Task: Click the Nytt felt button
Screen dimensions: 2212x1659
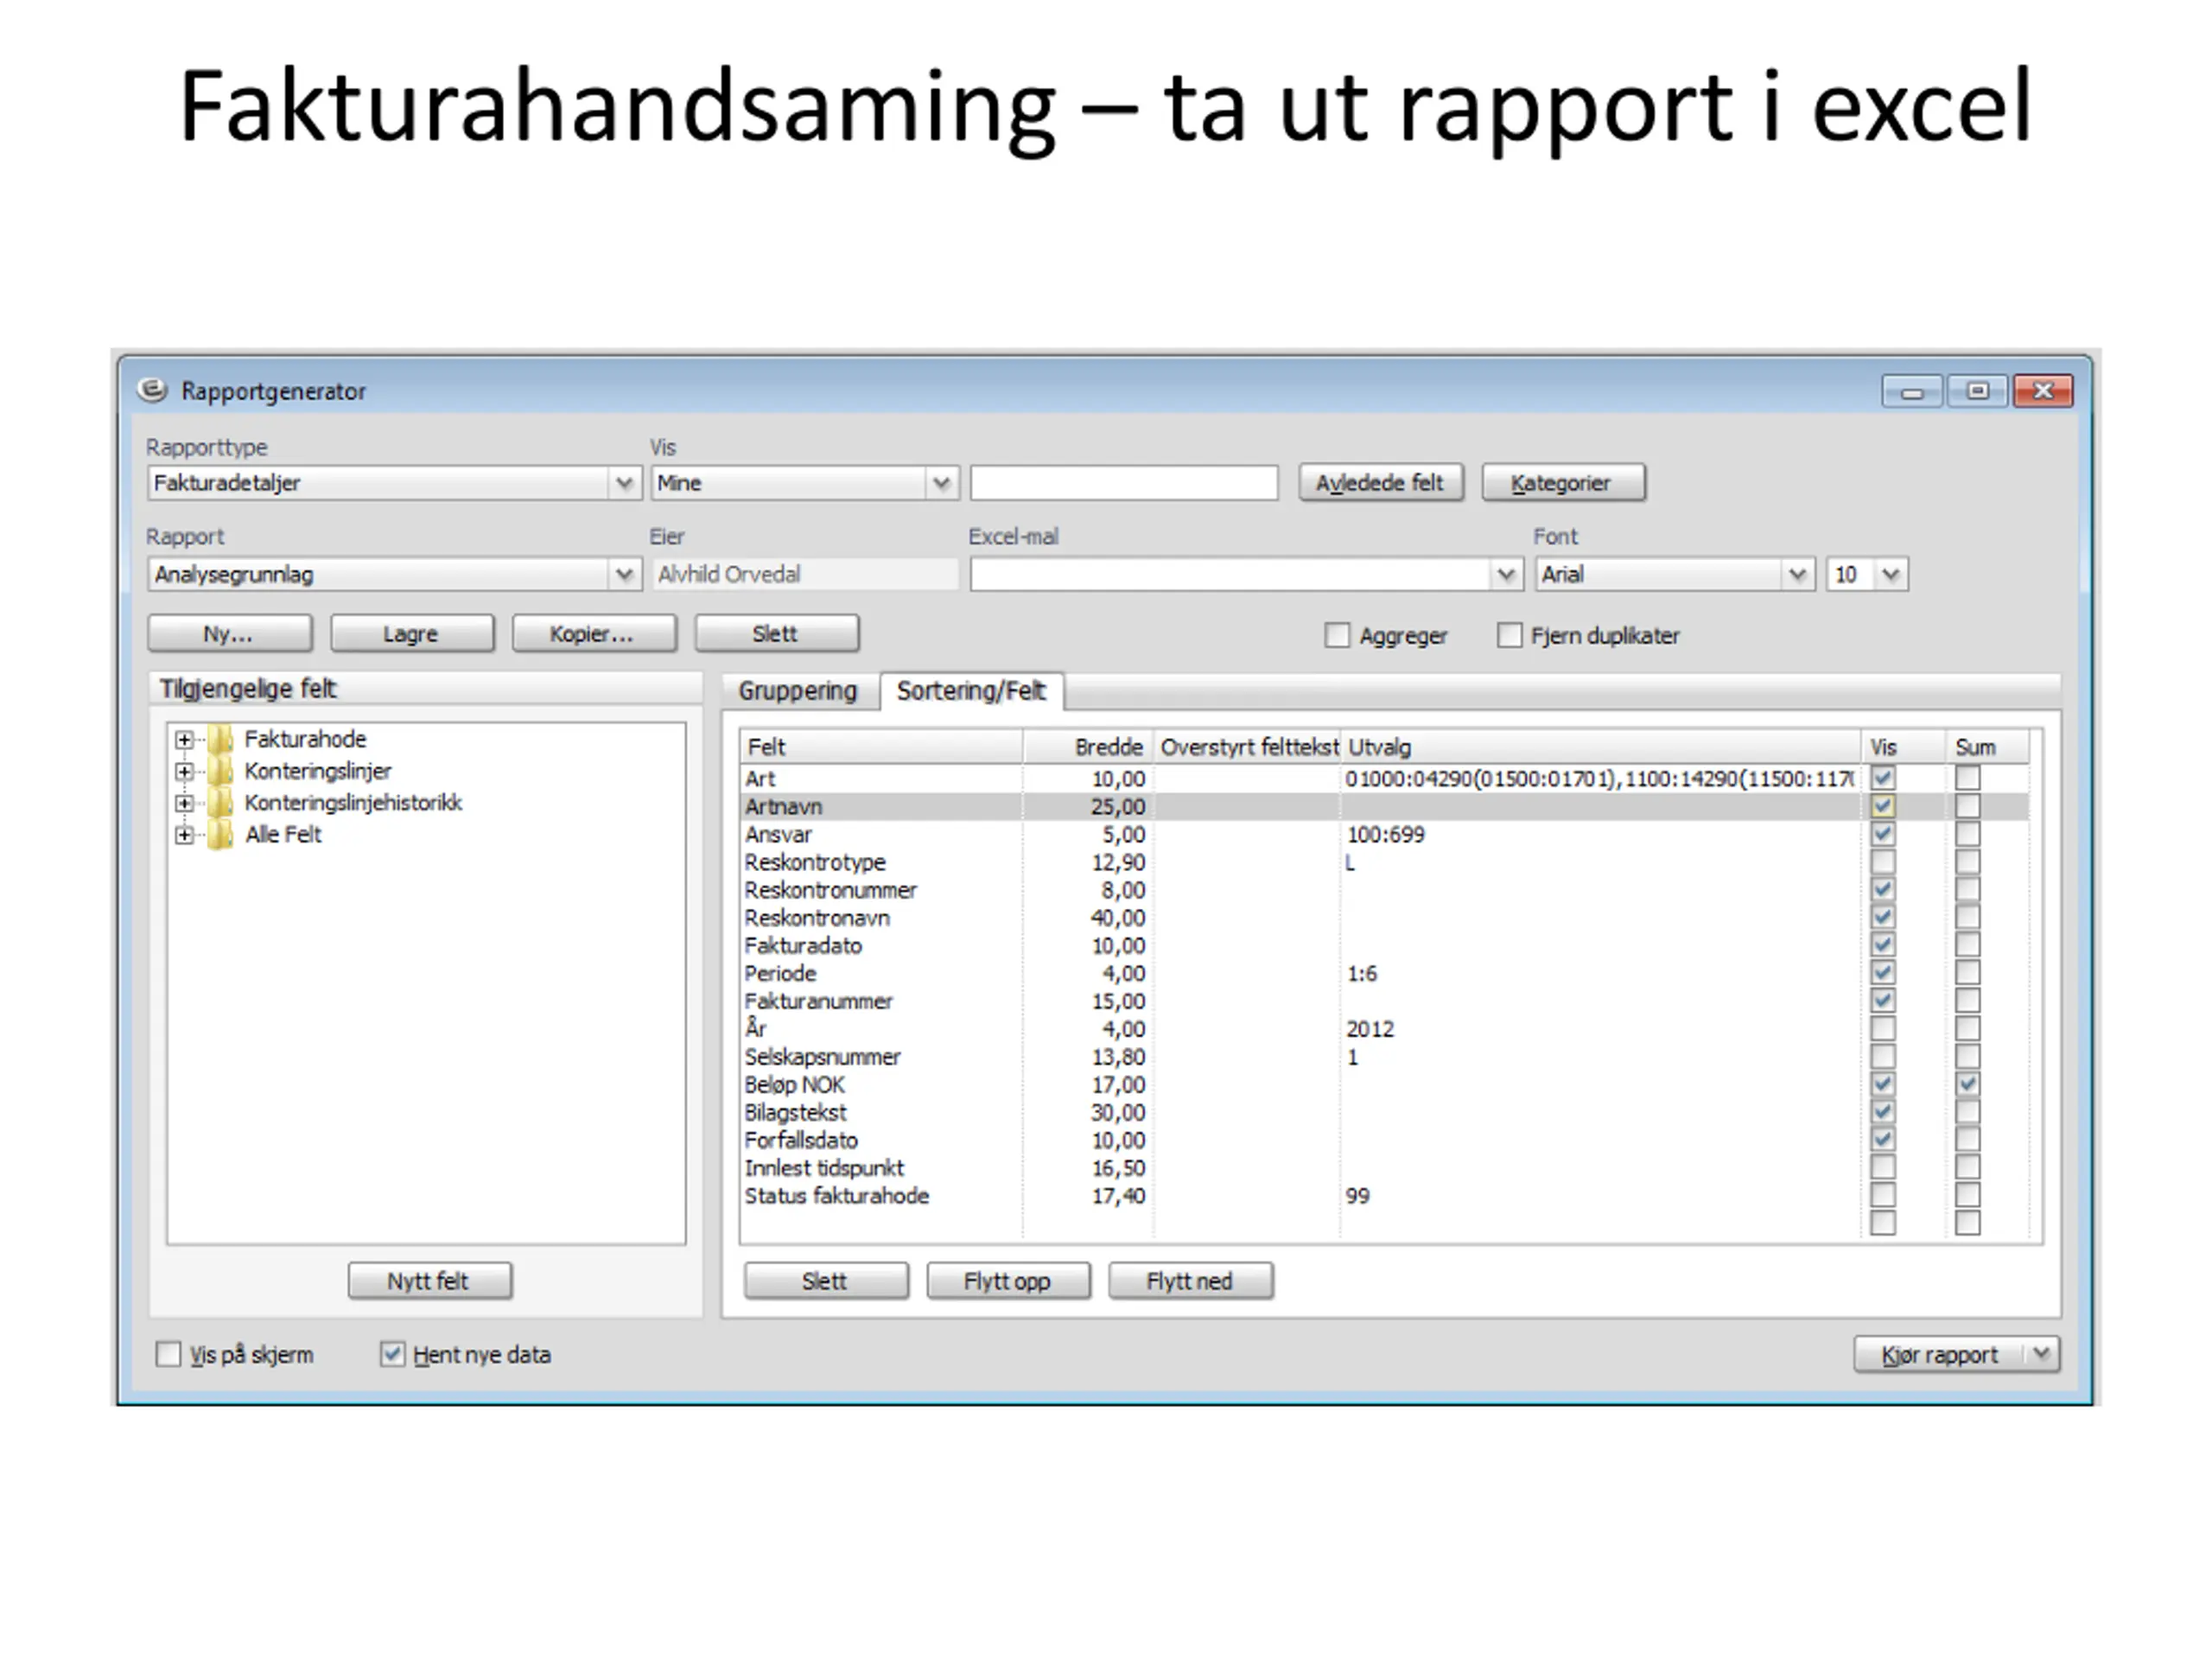Action: [x=429, y=1281]
